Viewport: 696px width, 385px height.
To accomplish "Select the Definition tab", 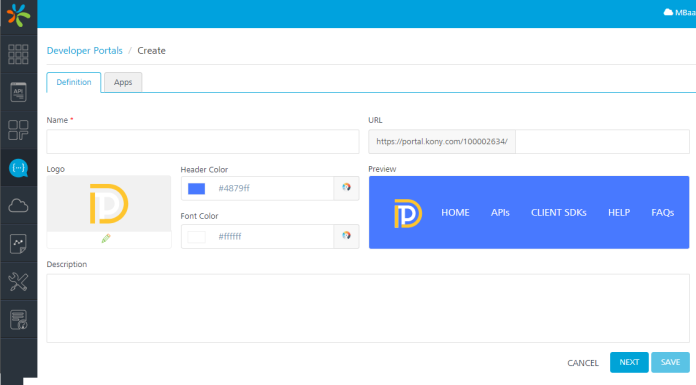I will [x=74, y=82].
